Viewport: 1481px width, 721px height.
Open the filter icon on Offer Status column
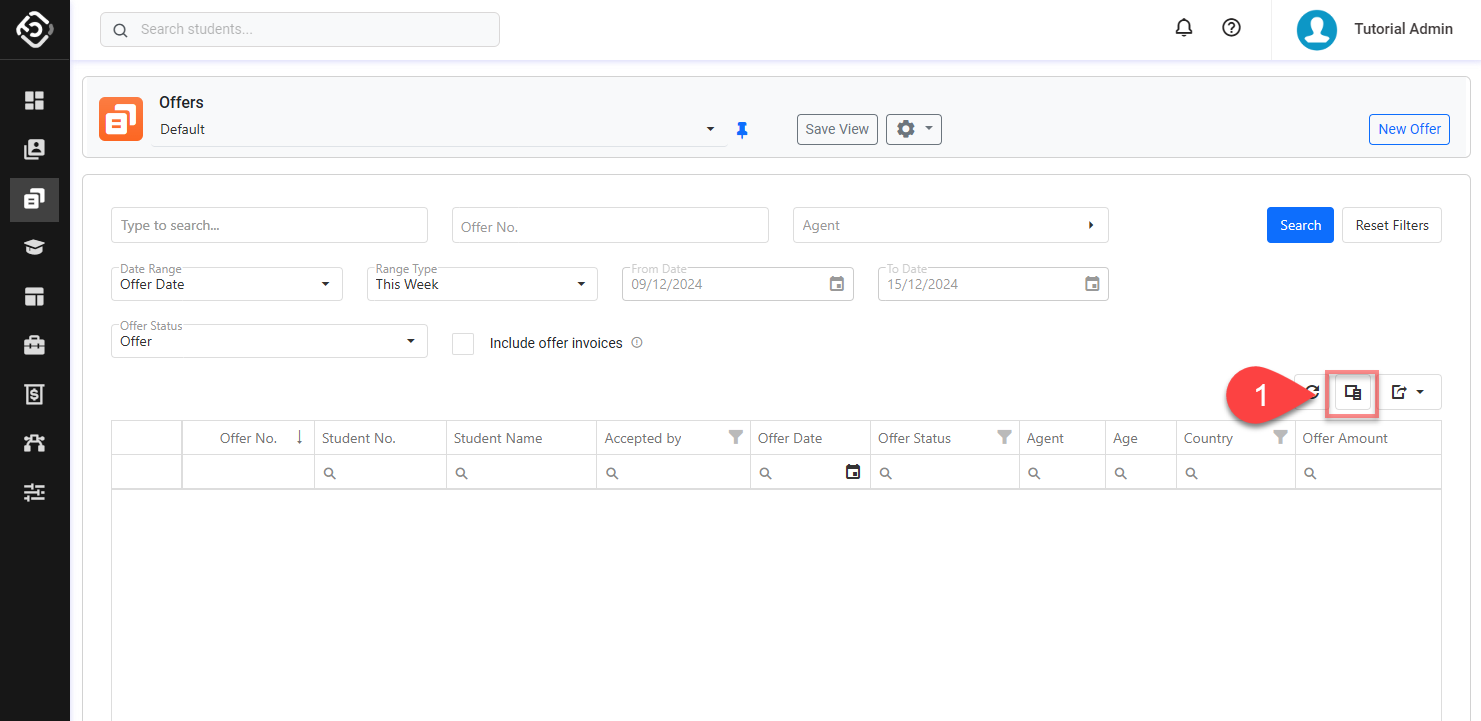click(1005, 437)
